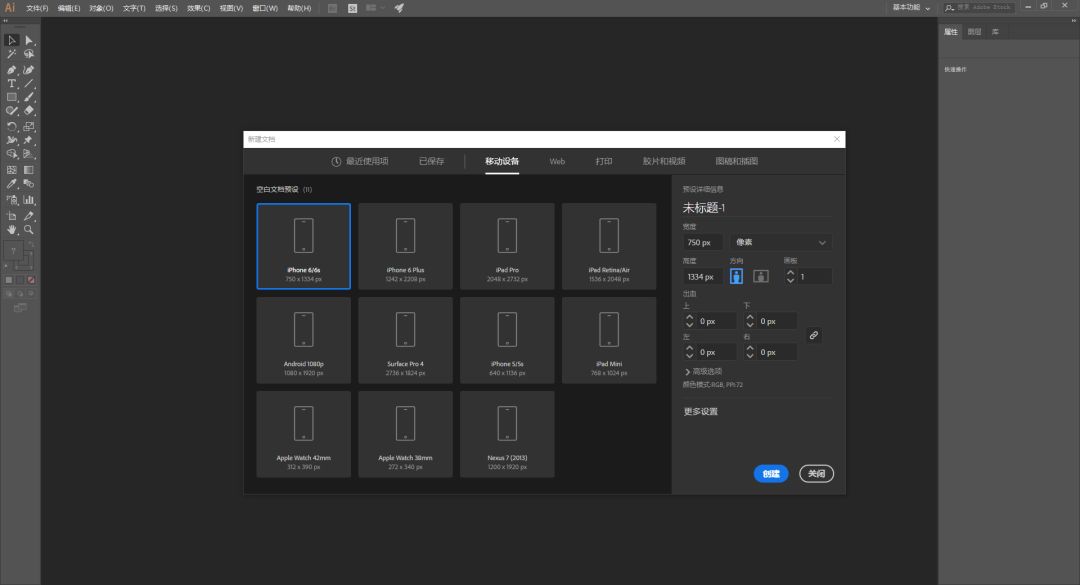Choose the iPad Pro preset thumbnail
1080x585 pixels.
click(507, 245)
